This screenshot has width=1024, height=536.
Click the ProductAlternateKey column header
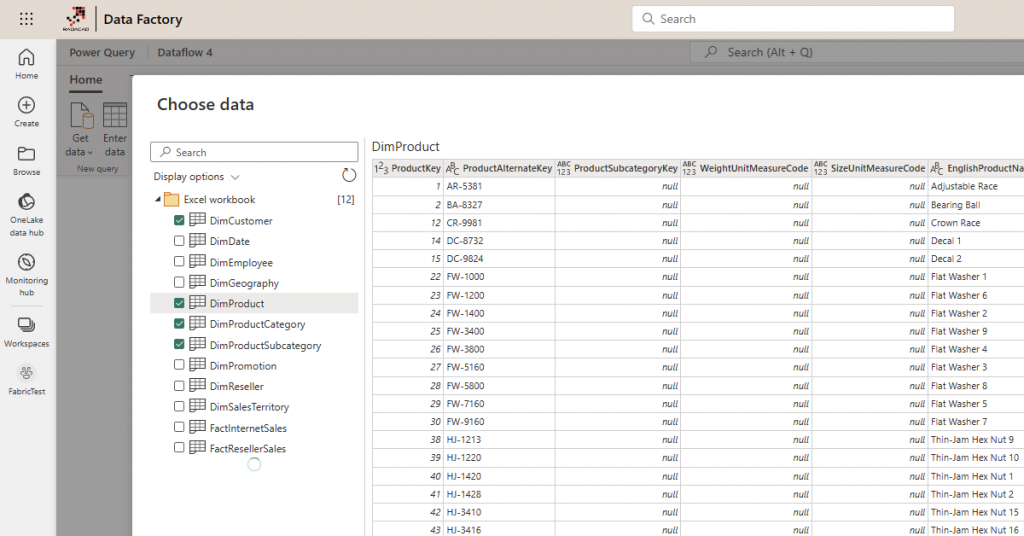(506, 169)
